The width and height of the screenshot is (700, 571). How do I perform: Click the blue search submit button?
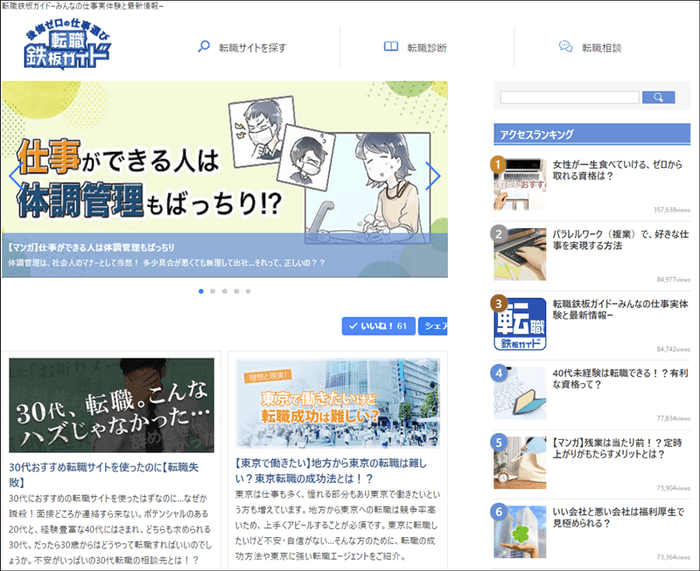coord(658,97)
